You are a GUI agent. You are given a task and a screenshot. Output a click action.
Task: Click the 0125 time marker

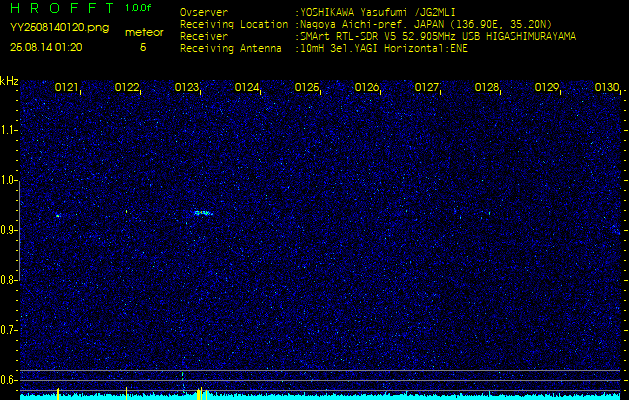coord(307,87)
